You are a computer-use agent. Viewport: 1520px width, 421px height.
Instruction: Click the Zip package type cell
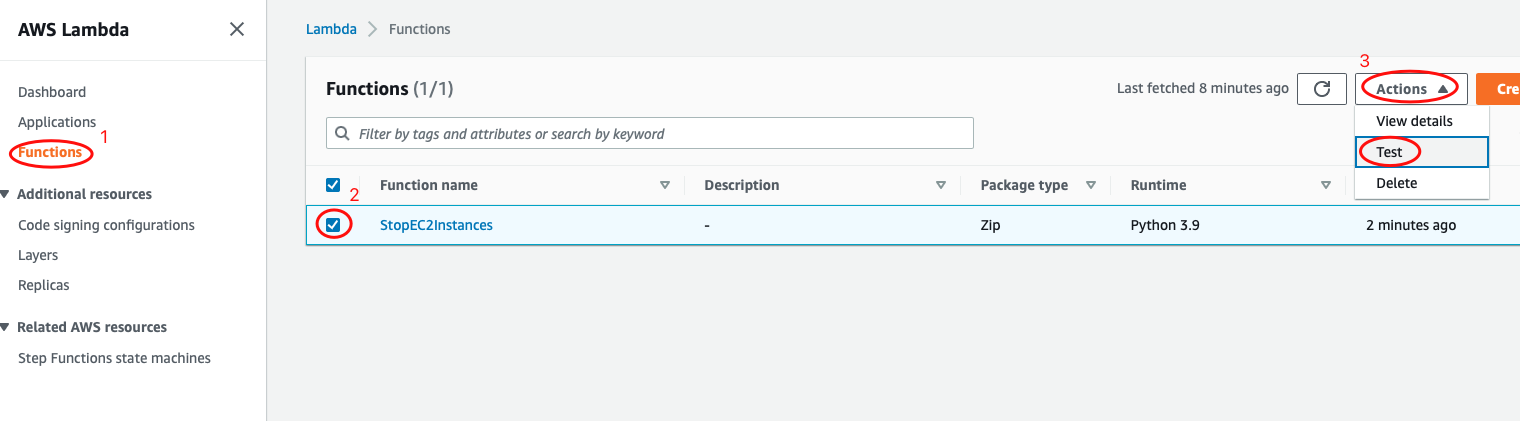tap(990, 225)
